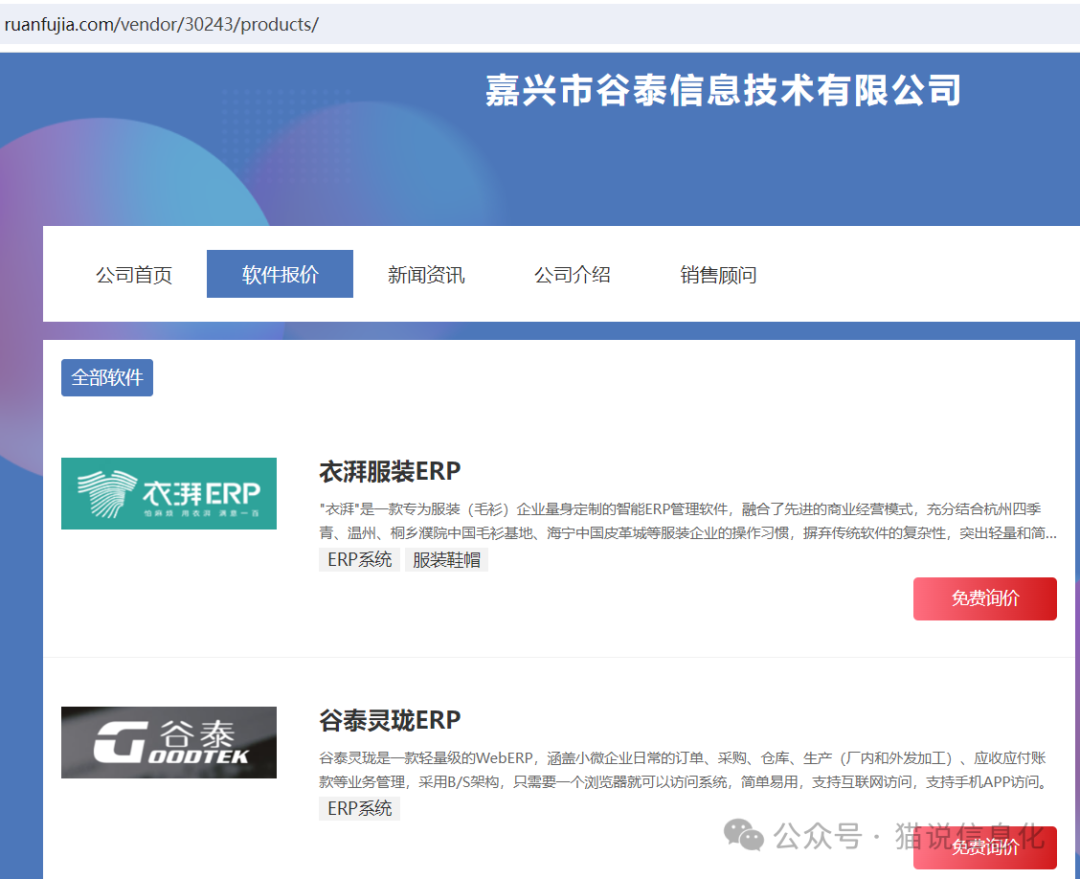Click the 嘉兴市谷泰信息技术有限公司 company heading
1080x879 pixels.
(723, 90)
